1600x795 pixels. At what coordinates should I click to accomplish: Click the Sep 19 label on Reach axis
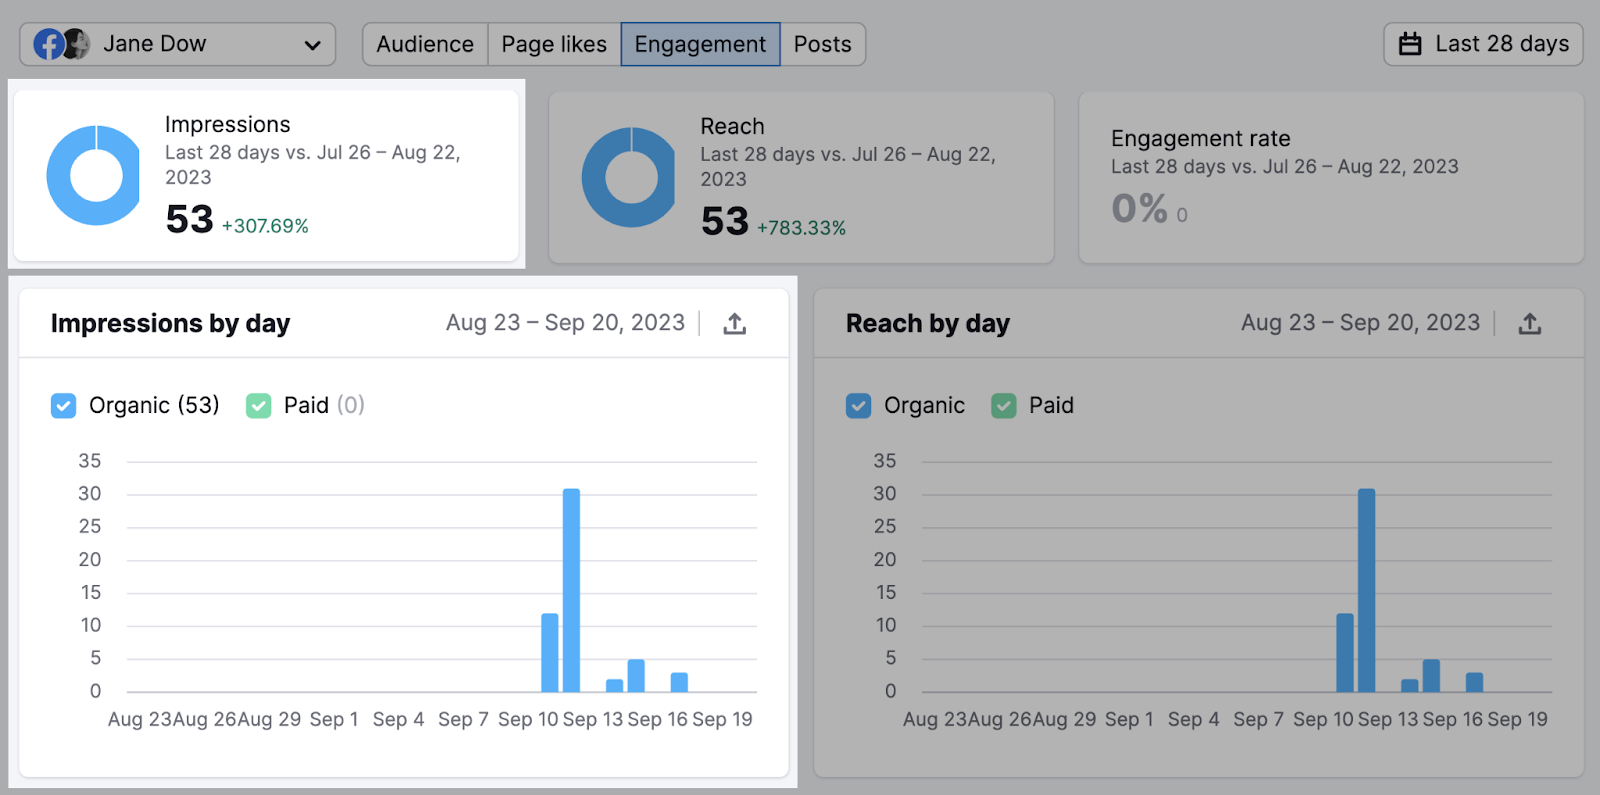tap(1517, 719)
